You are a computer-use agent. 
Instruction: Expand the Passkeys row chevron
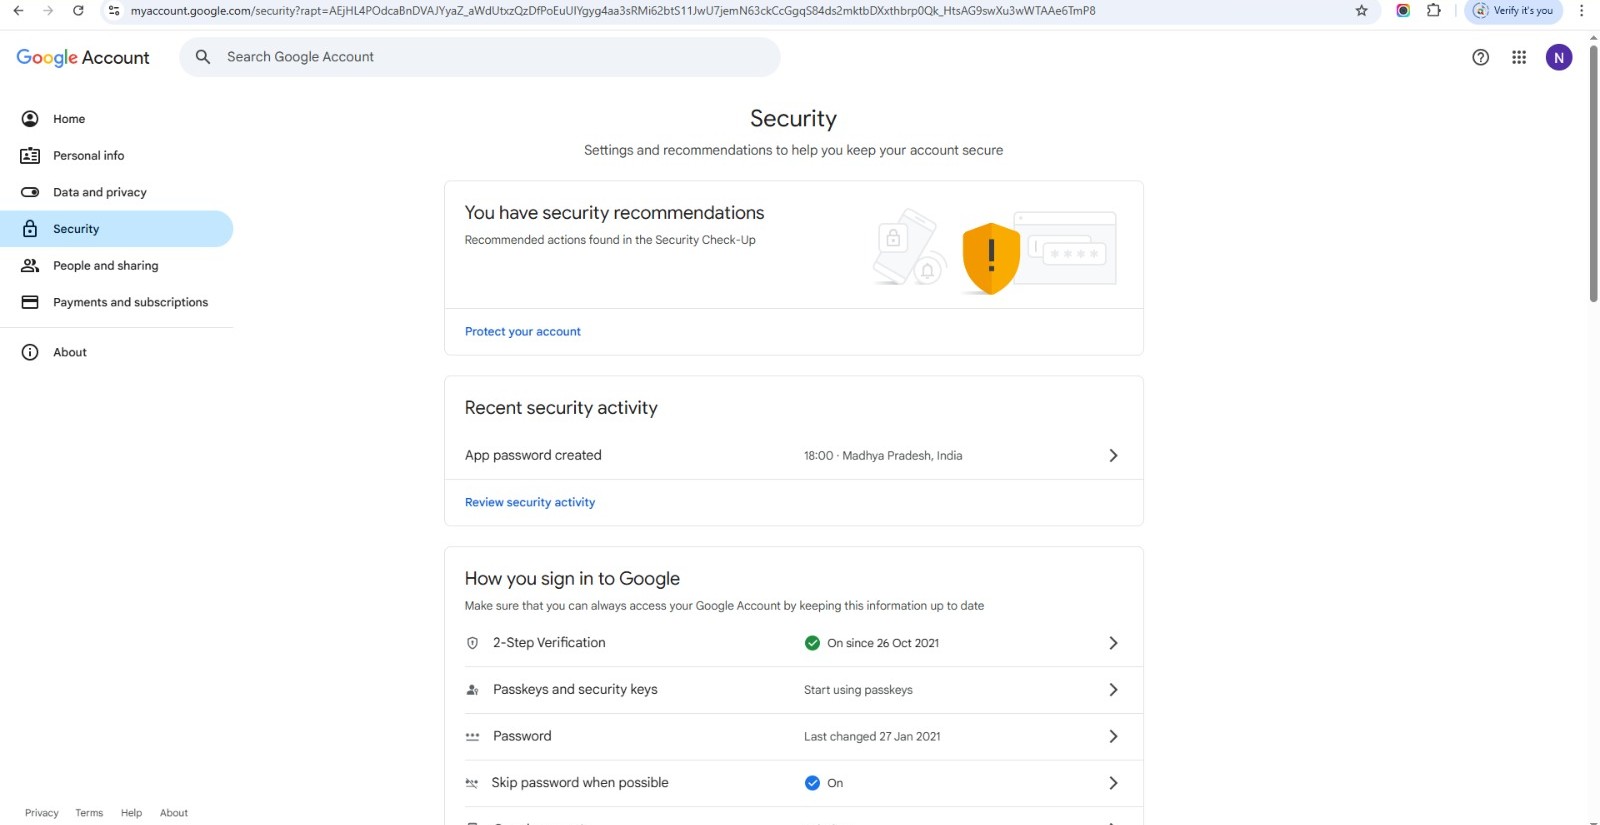[1113, 690]
